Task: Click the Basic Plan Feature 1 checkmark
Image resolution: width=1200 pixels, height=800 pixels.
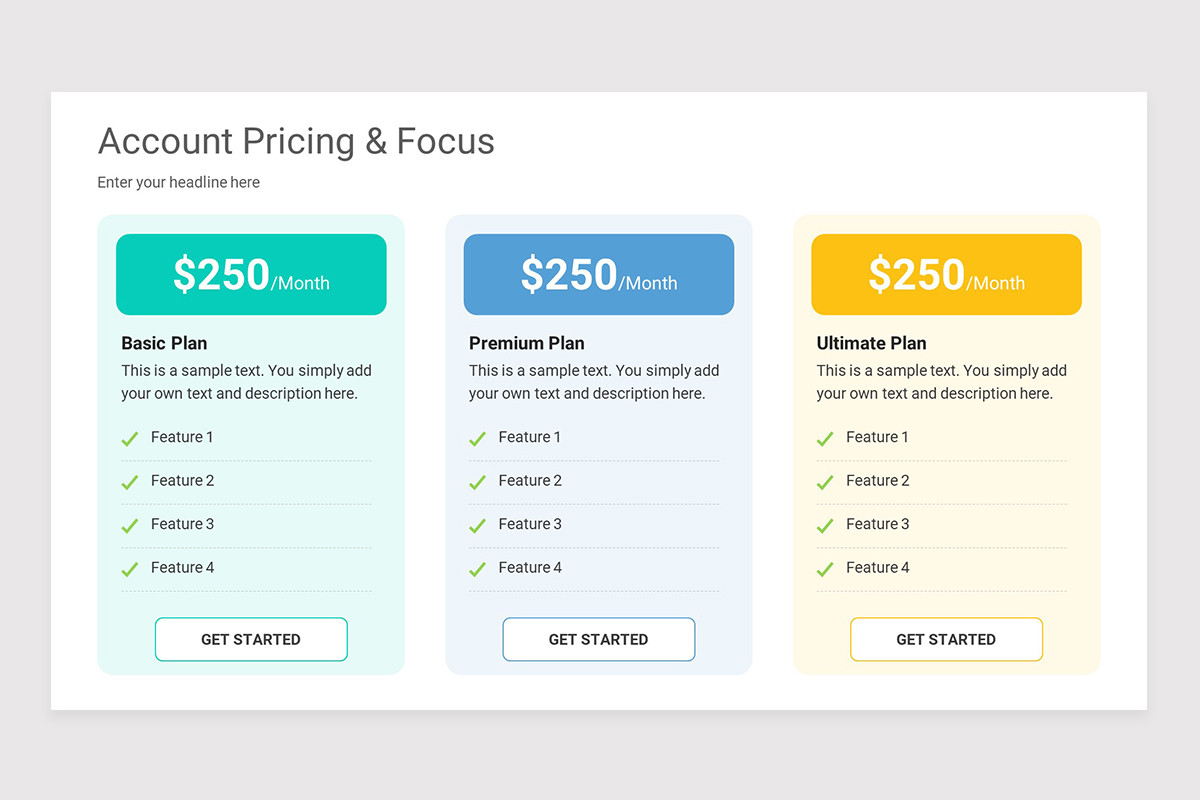Action: [x=129, y=438]
